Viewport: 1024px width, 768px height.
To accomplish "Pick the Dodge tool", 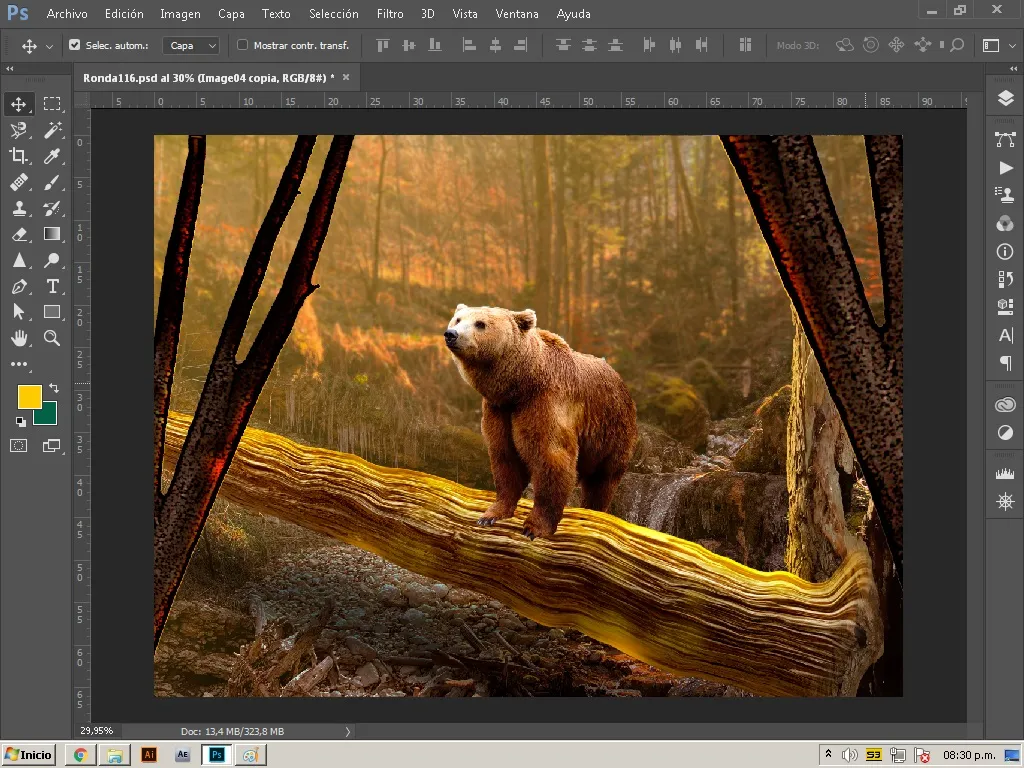I will point(52,260).
